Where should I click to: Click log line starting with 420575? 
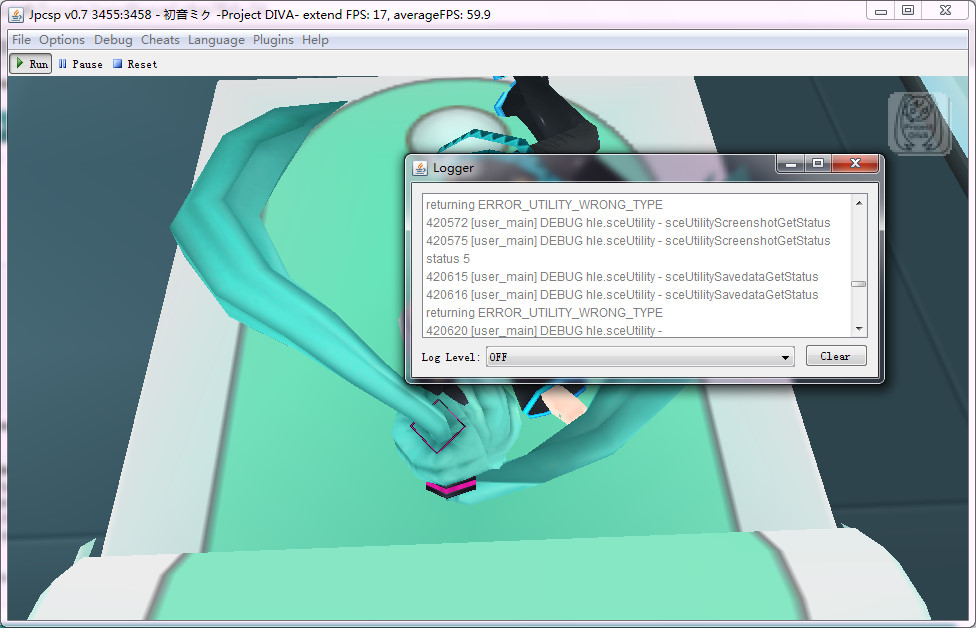click(628, 241)
